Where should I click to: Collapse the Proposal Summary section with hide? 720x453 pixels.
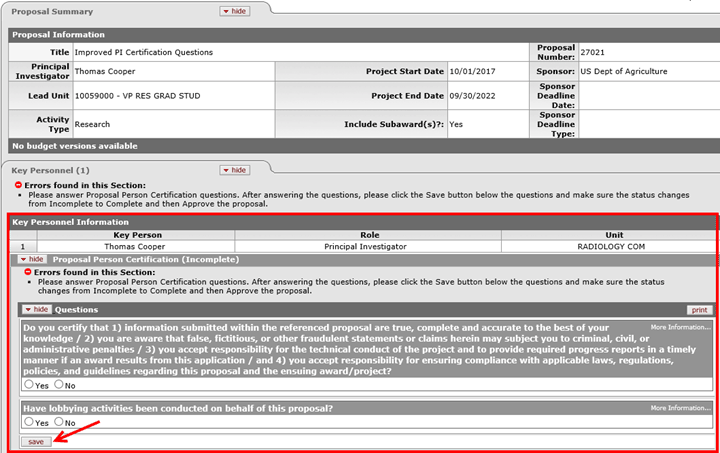[x=235, y=11]
